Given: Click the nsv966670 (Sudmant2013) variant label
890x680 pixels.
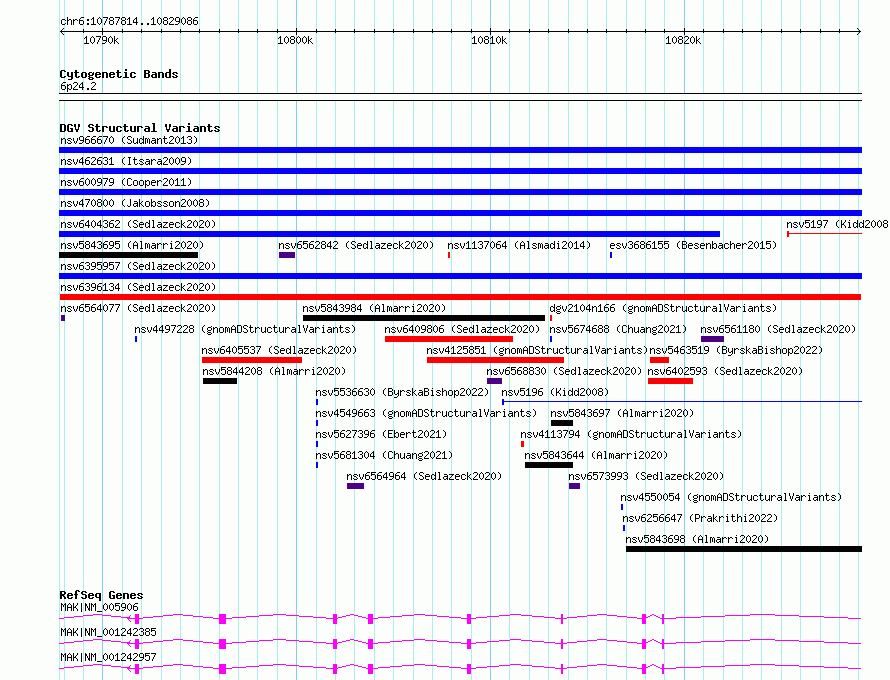Looking at the screenshot, I should pos(129,140).
